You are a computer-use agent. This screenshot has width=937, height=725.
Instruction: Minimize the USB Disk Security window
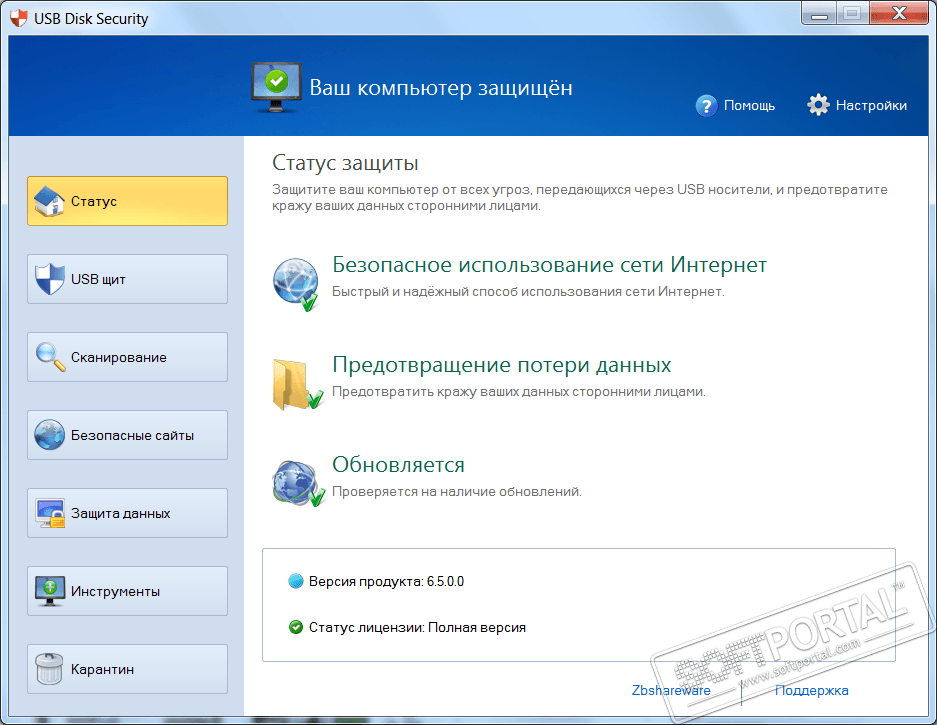[x=819, y=13]
